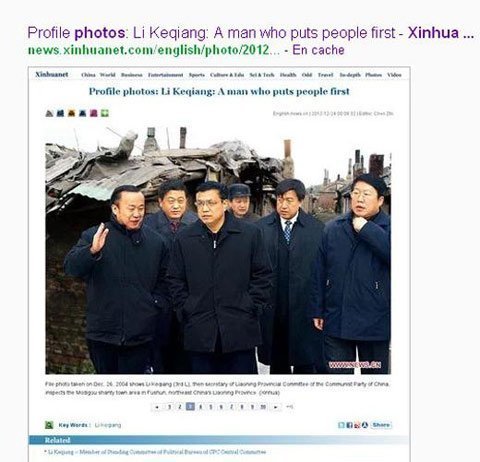
Task: Click the green icon in the article toolbar
Action: 105,113
